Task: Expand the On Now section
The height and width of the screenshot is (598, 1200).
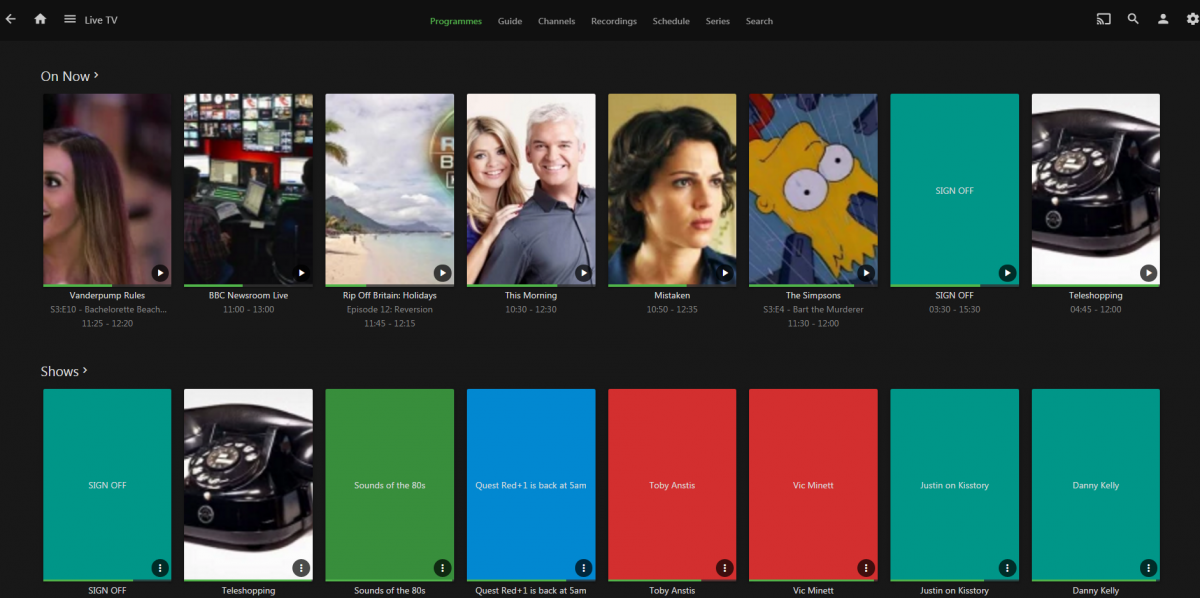Action: [69, 76]
